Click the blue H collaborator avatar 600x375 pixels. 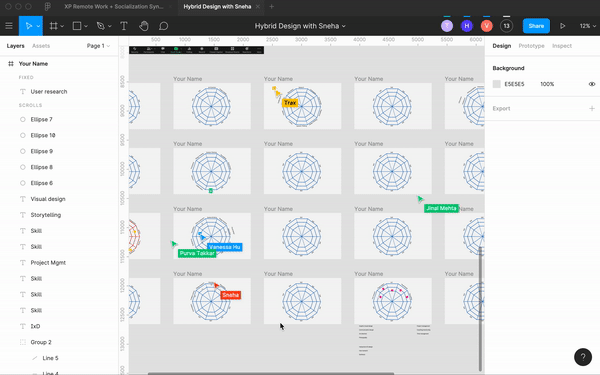coord(466,26)
